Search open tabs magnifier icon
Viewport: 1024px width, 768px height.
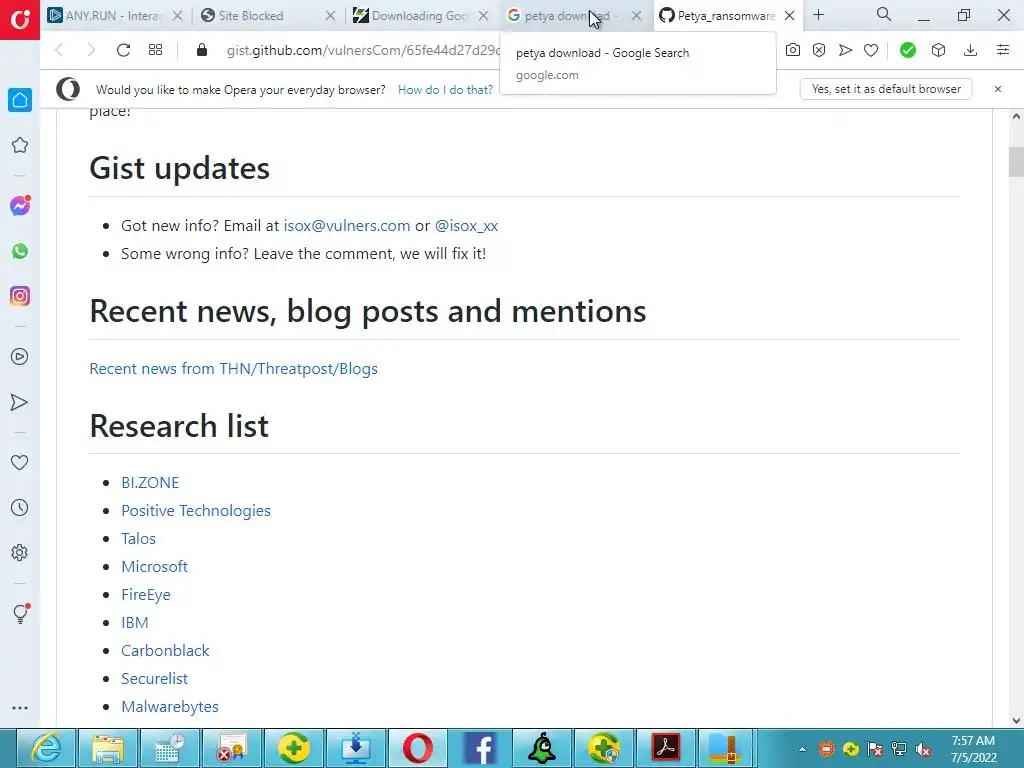click(x=884, y=14)
